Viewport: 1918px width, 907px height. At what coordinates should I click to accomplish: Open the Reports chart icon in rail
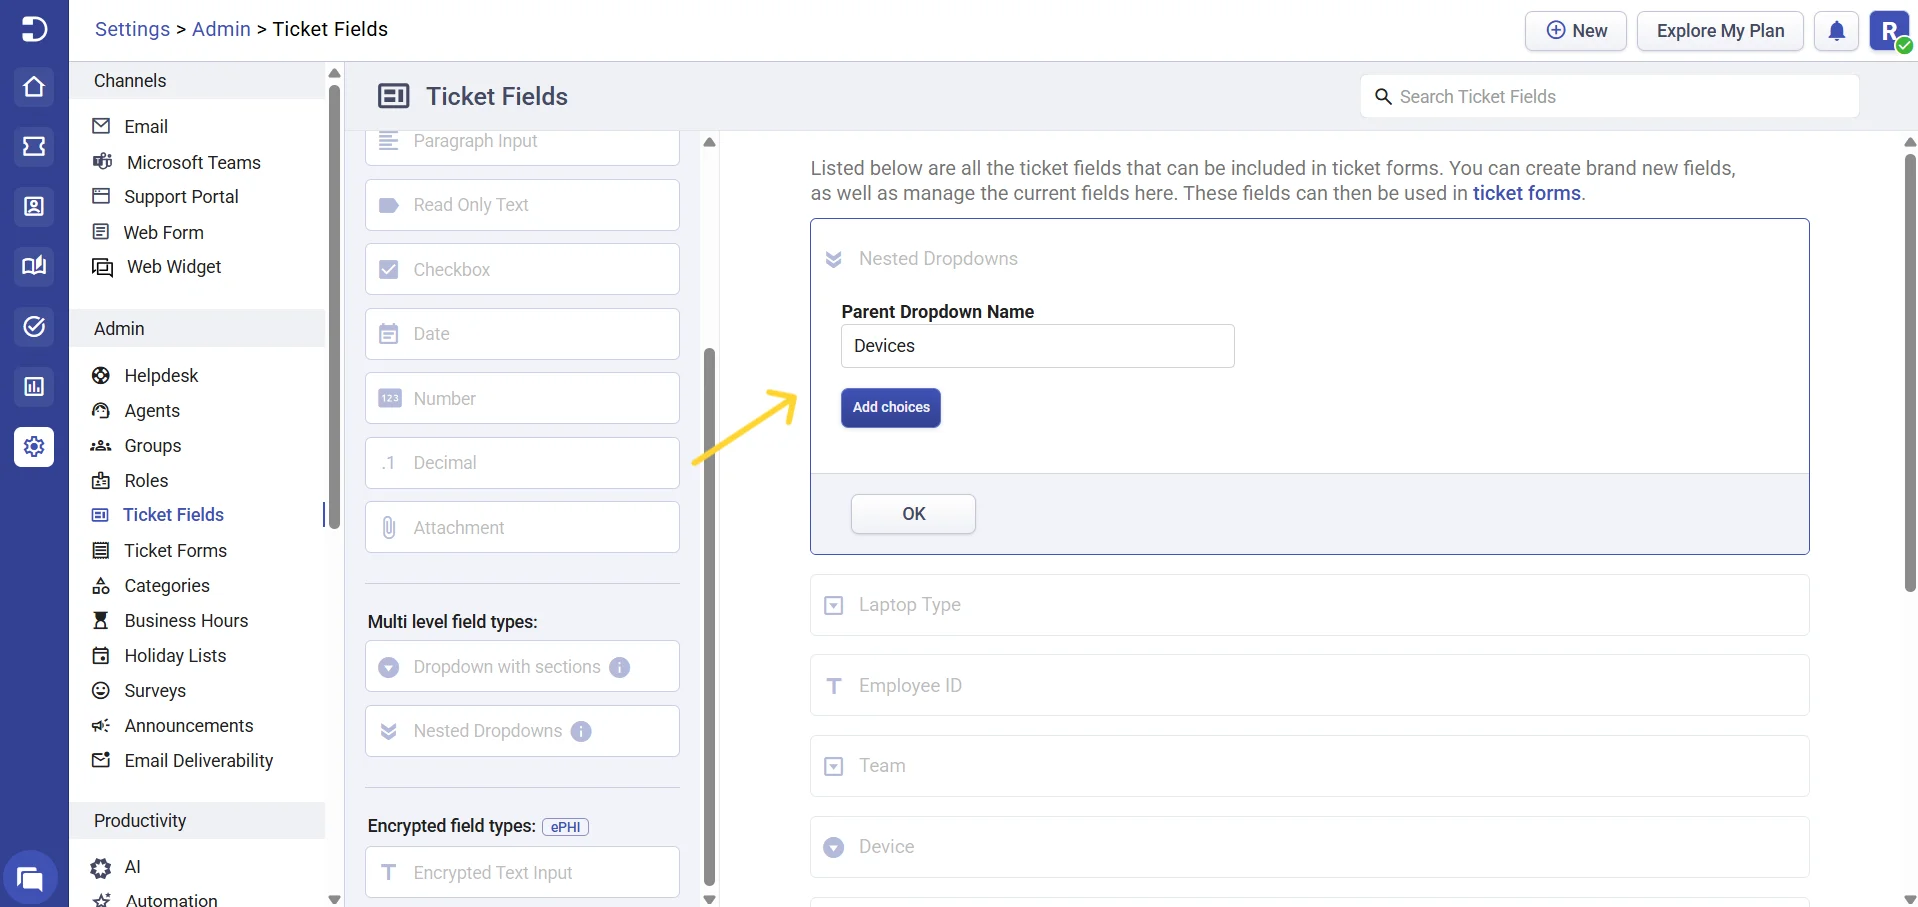tap(34, 387)
